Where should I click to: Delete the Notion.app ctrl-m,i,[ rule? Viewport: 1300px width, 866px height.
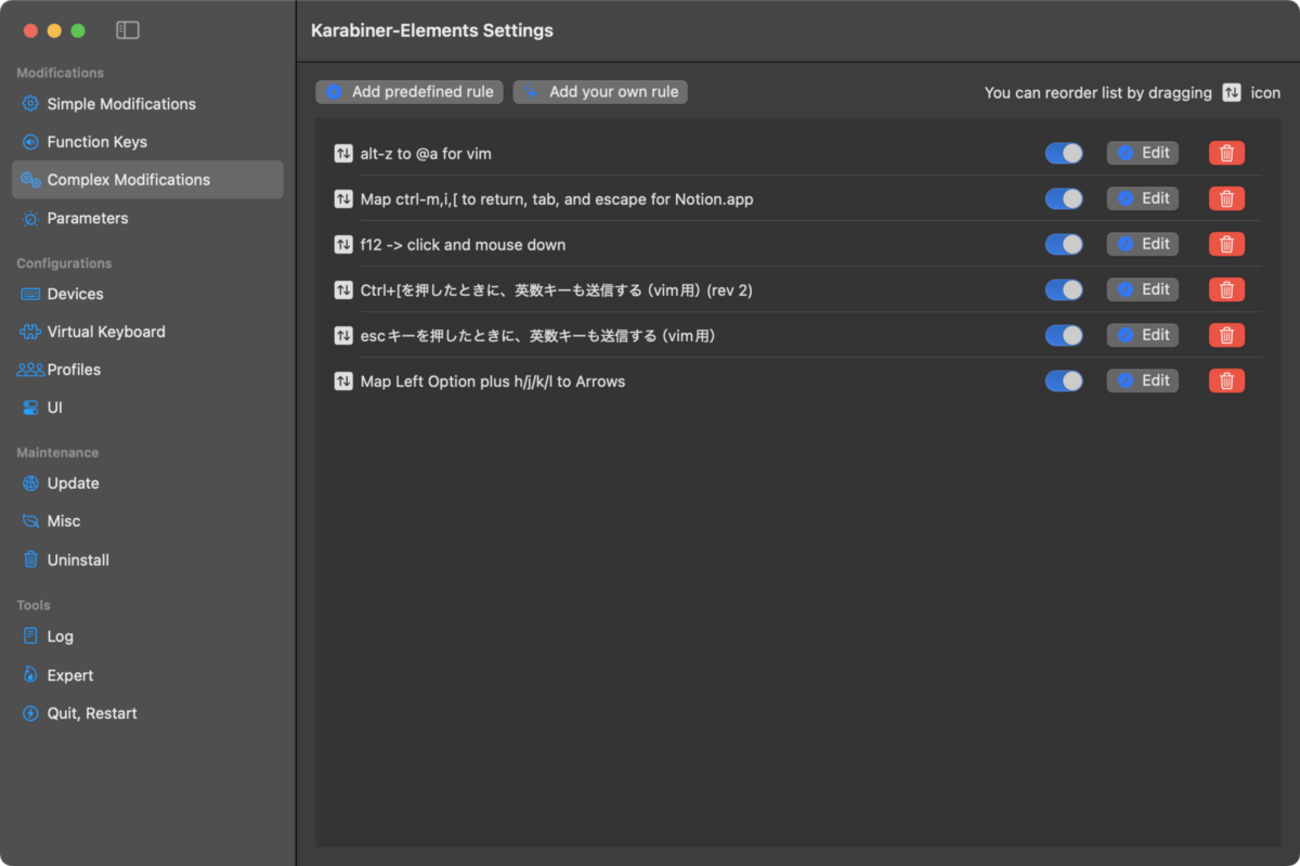1226,198
